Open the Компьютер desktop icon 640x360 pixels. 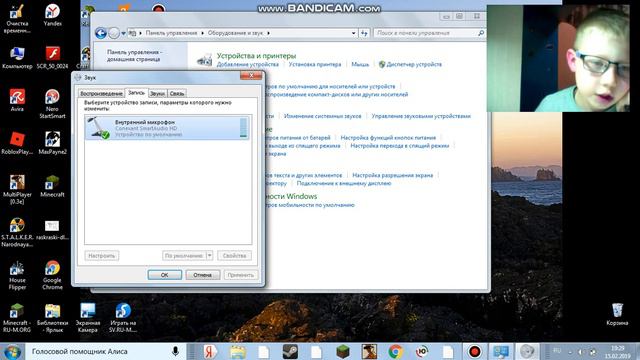point(17,58)
